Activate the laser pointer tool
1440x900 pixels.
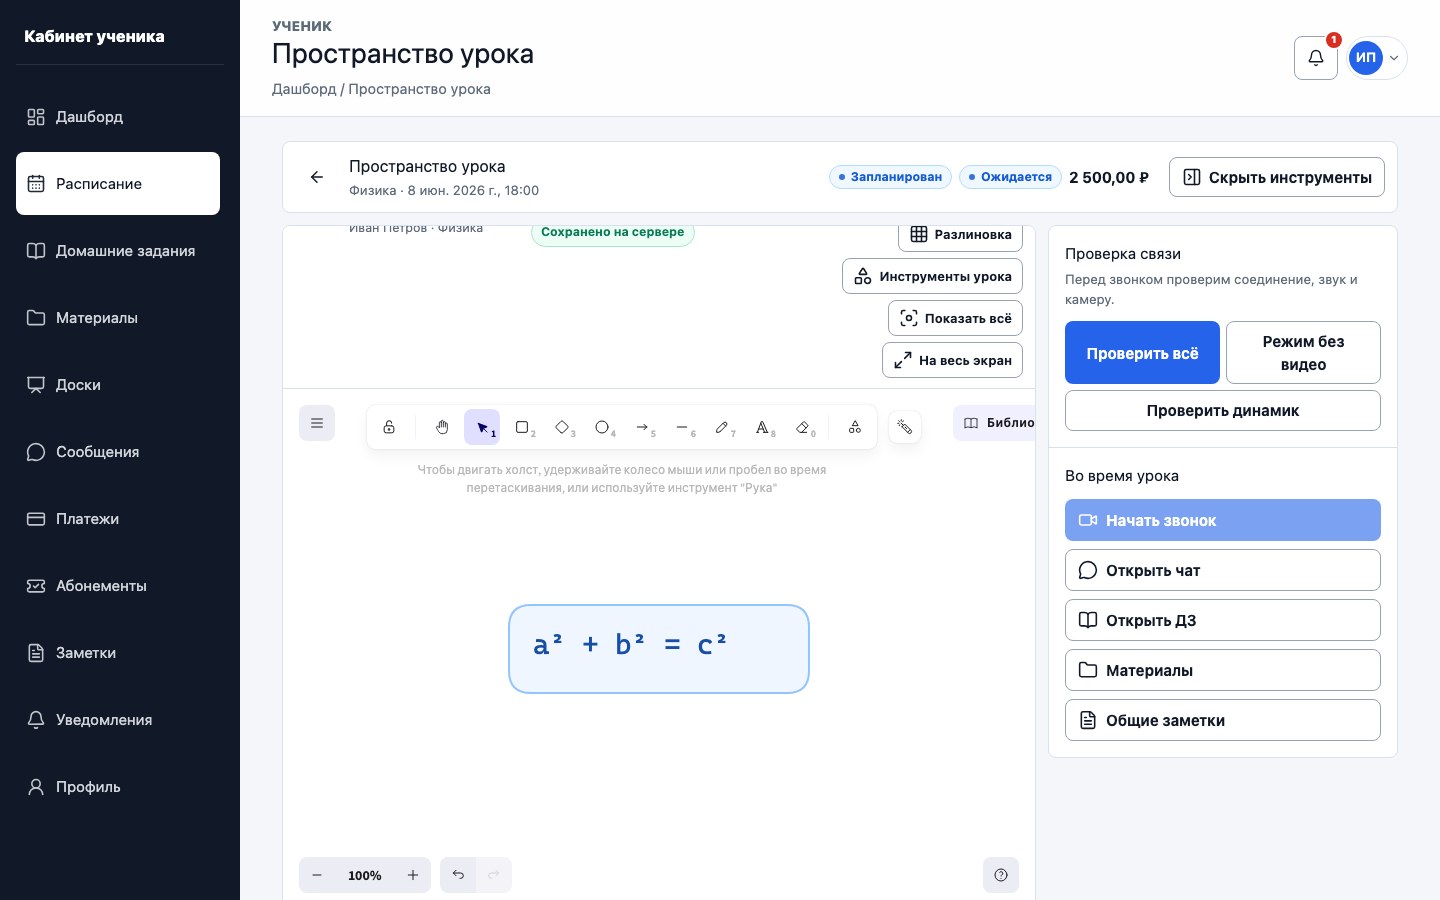tap(905, 427)
